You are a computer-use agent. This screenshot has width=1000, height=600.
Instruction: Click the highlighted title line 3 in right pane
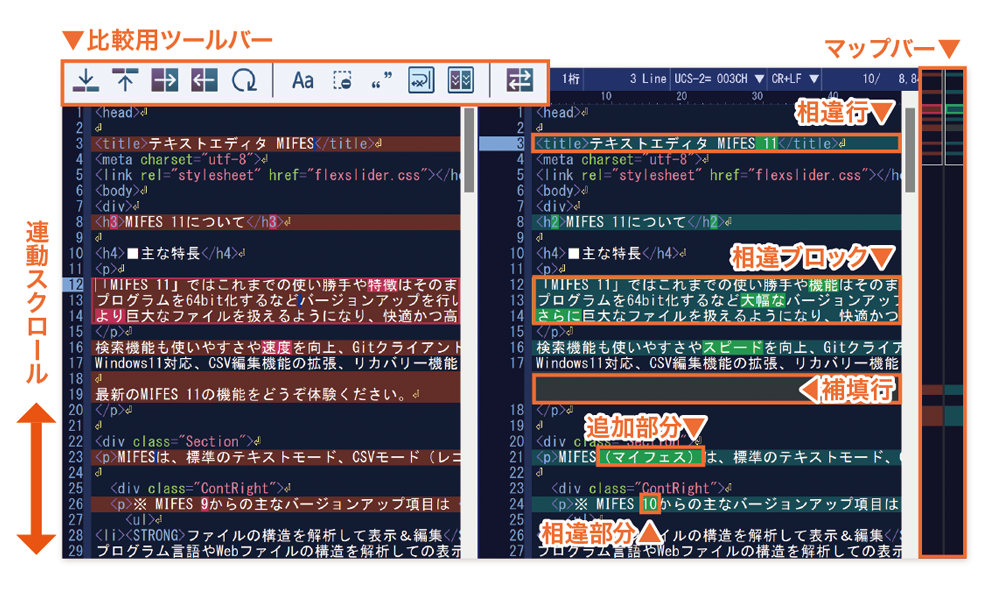pos(700,144)
